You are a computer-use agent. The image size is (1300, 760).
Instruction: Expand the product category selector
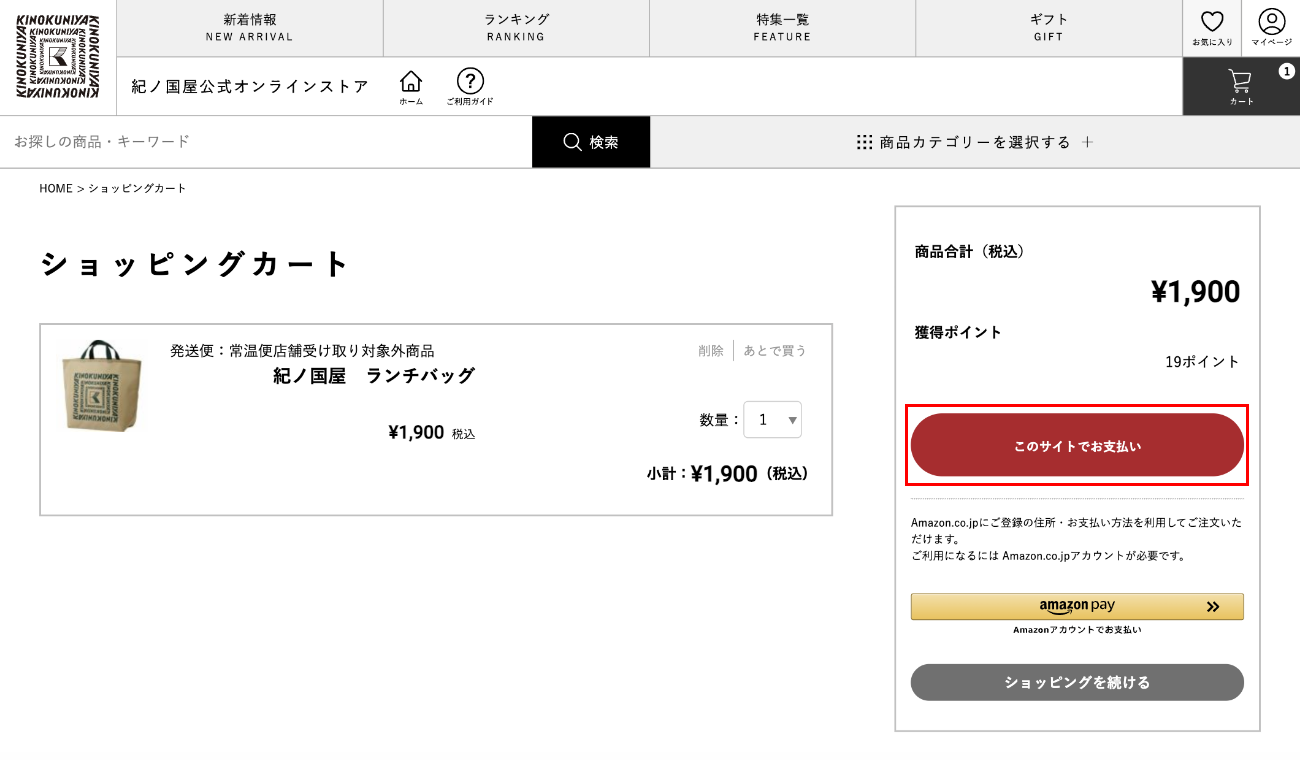point(974,142)
